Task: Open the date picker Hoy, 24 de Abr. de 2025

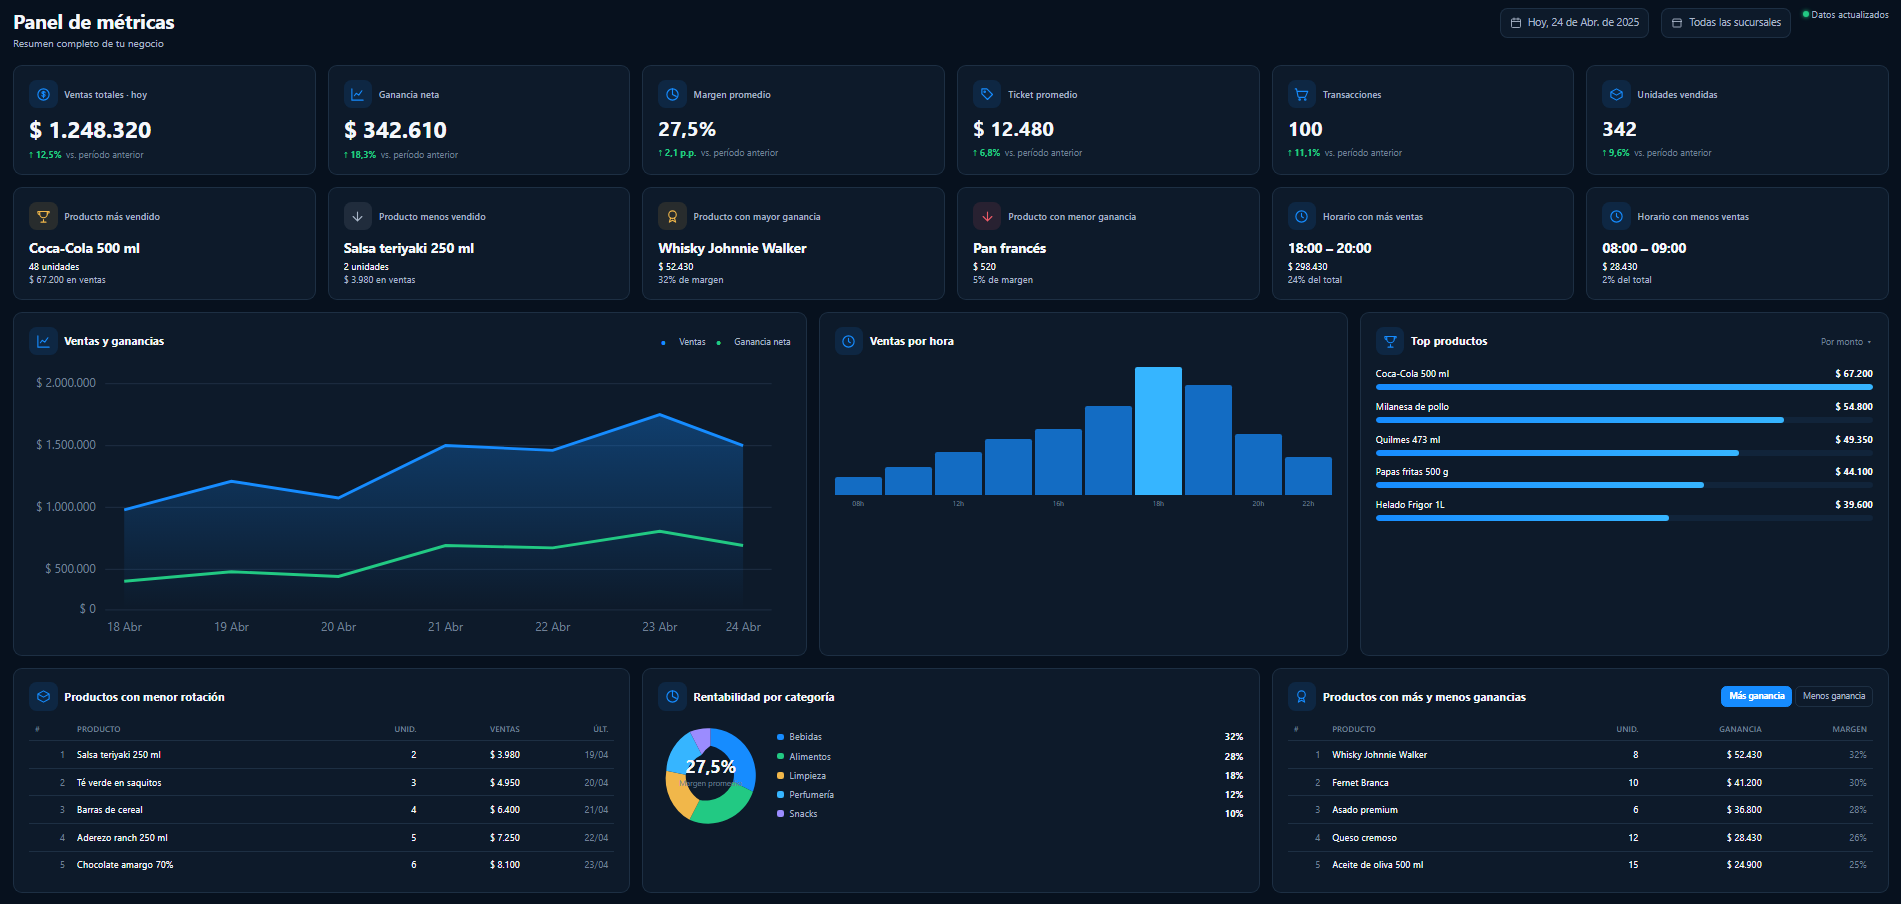Action: [x=1574, y=22]
